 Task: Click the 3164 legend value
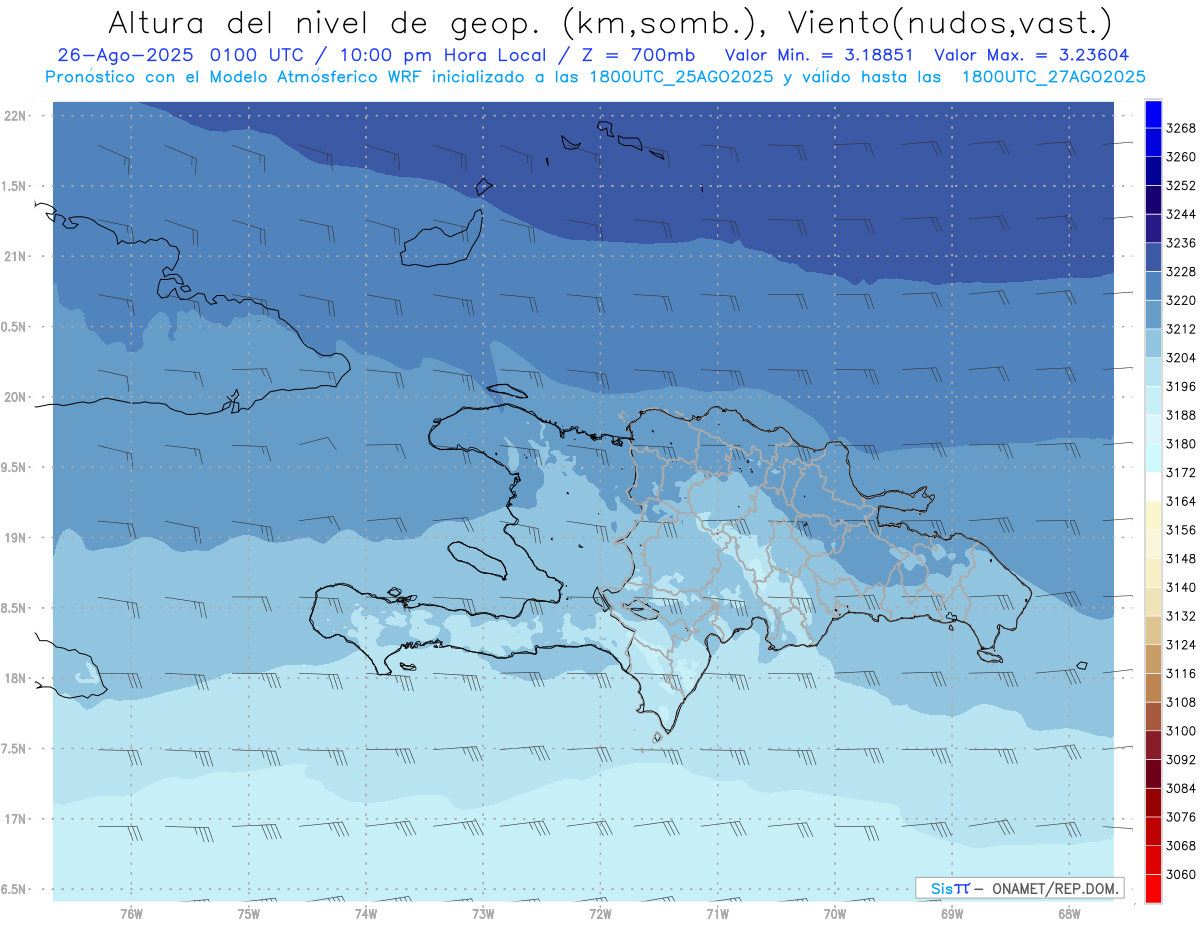1181,501
